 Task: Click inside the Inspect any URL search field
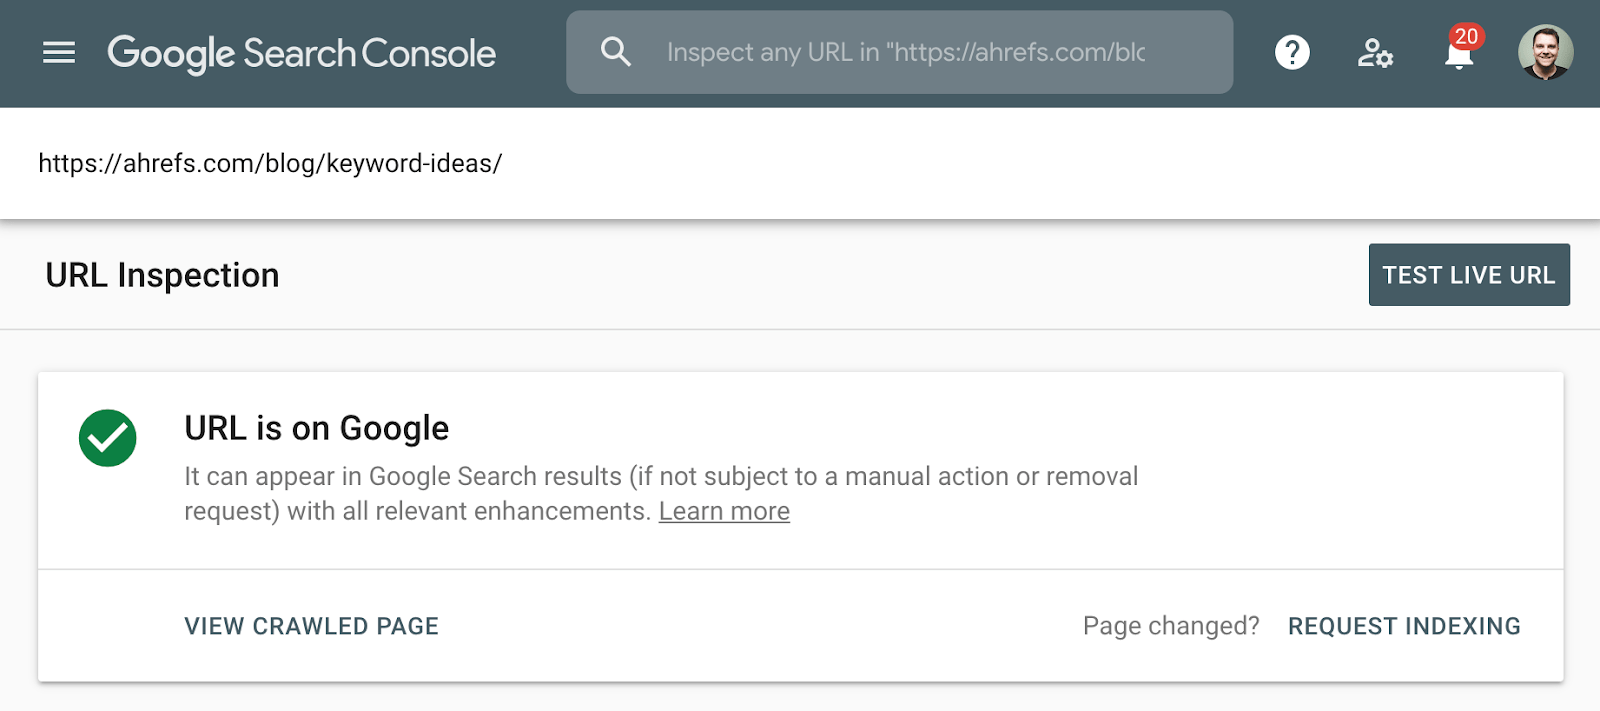900,52
